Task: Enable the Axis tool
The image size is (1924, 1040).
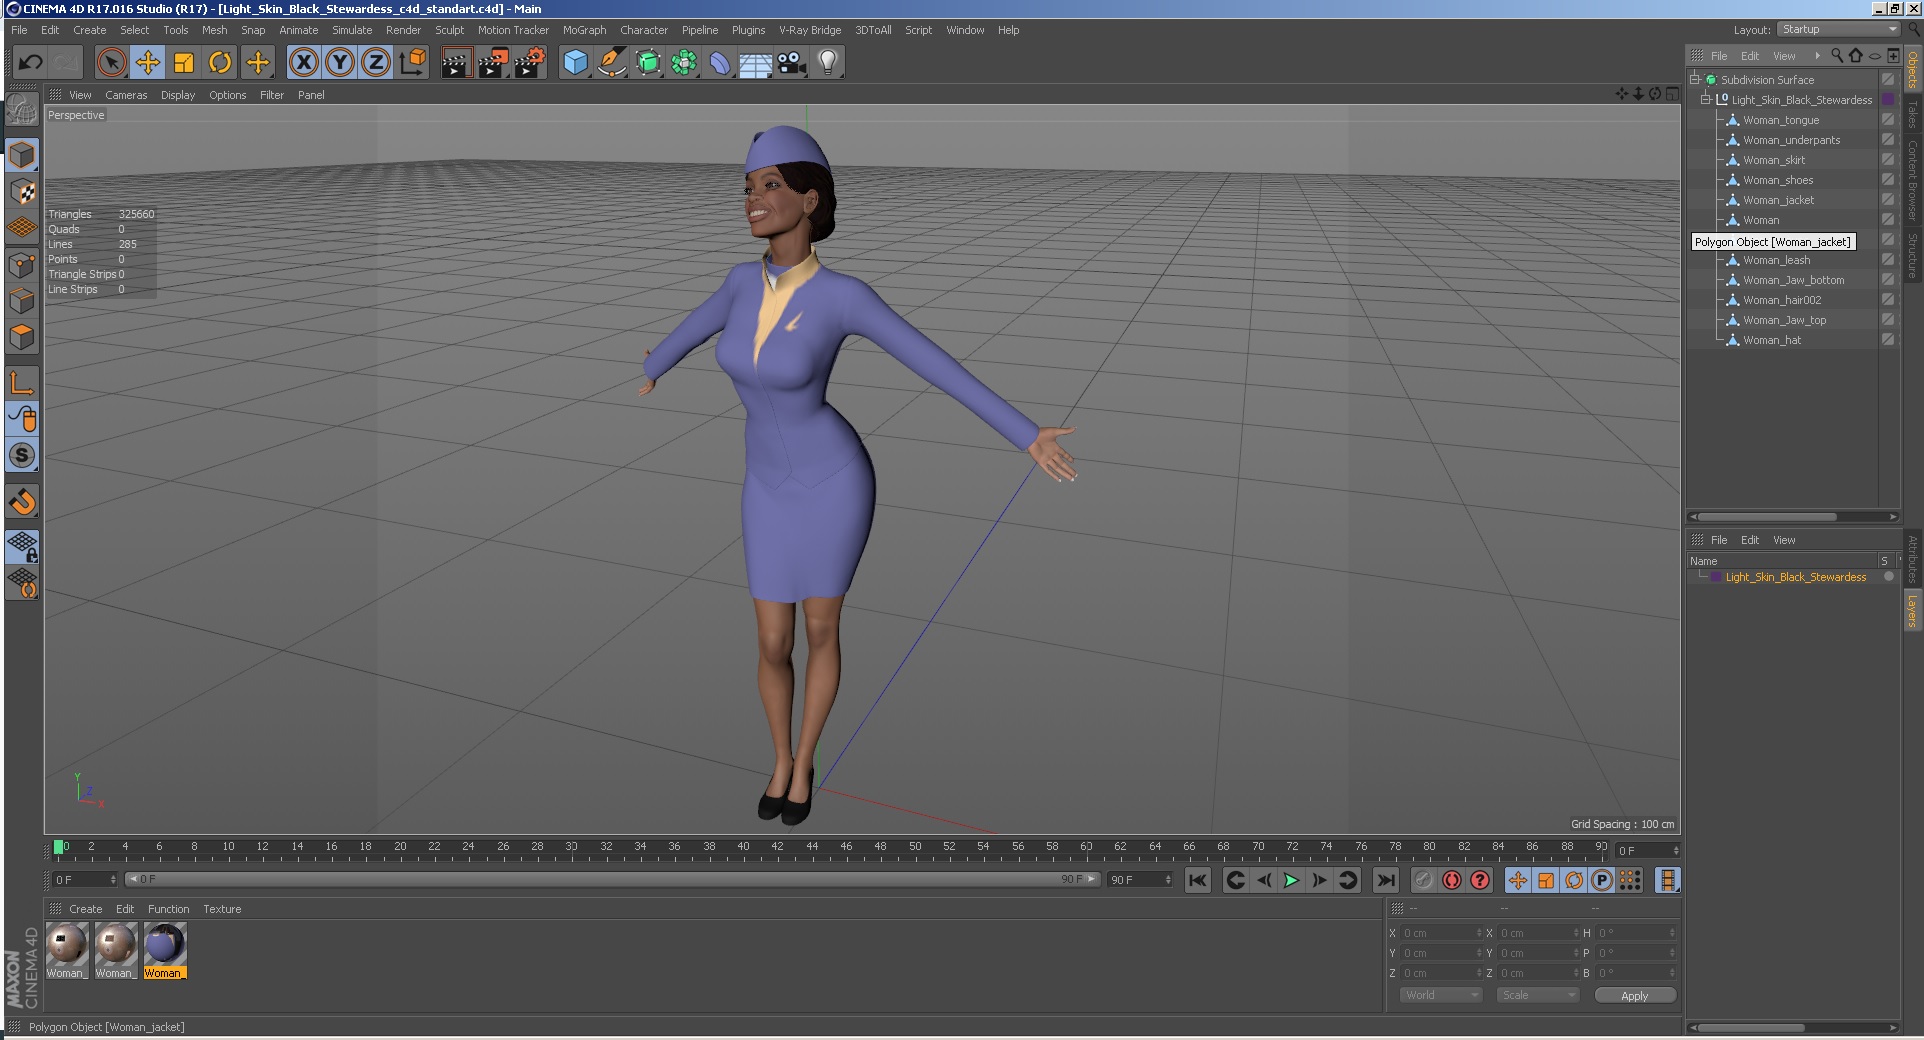Action: click(22, 382)
